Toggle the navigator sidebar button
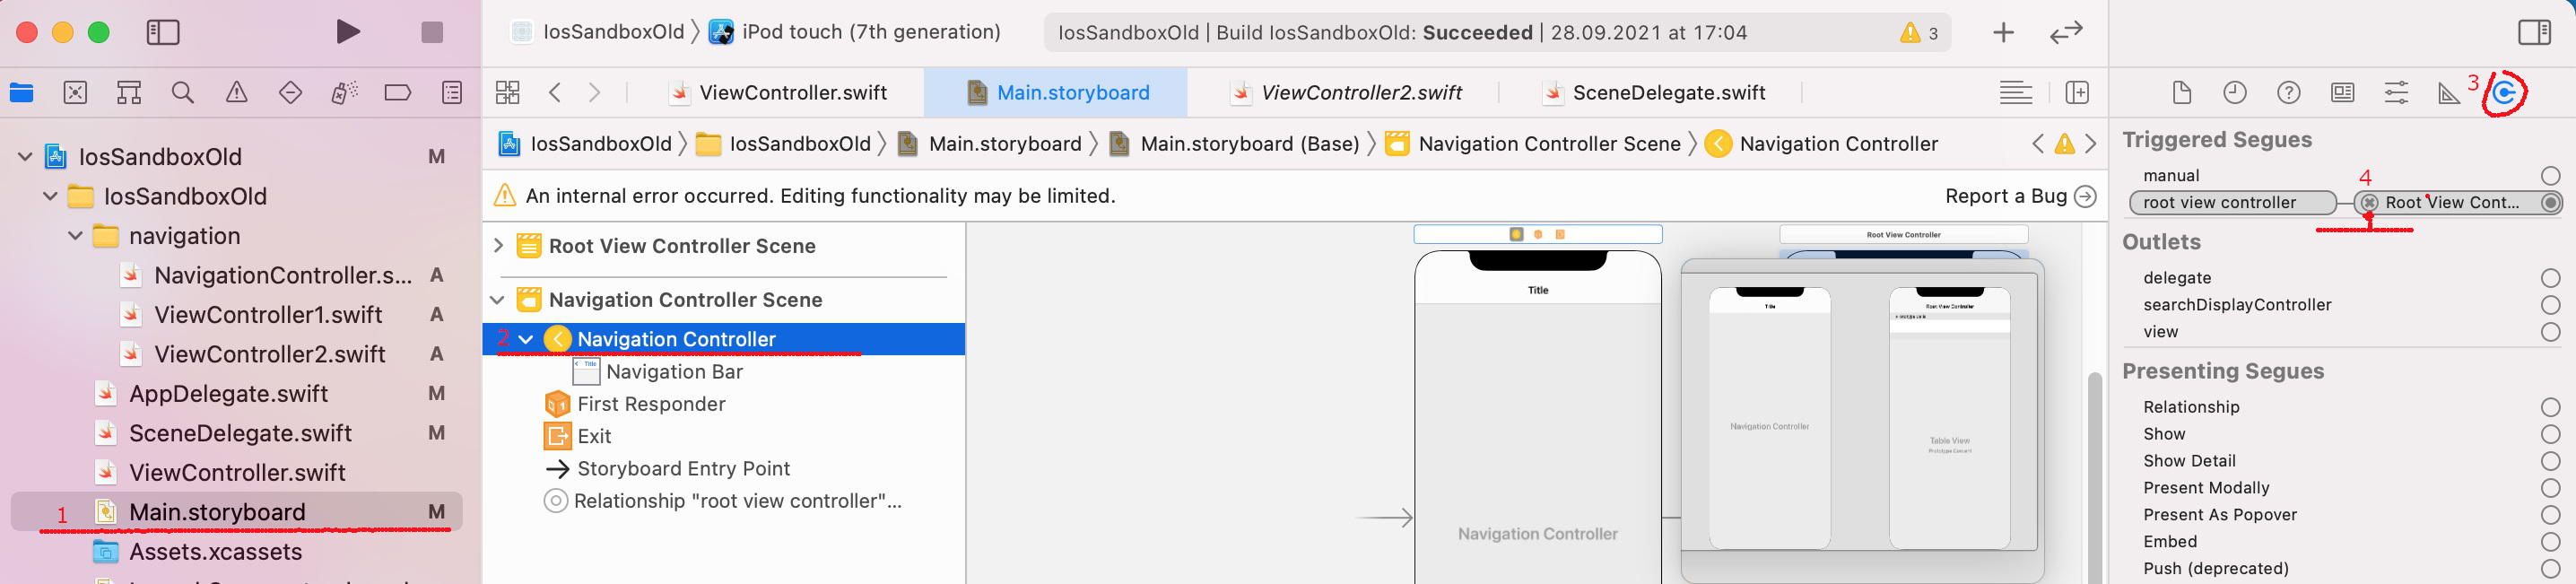This screenshot has height=584, width=2576. [163, 32]
